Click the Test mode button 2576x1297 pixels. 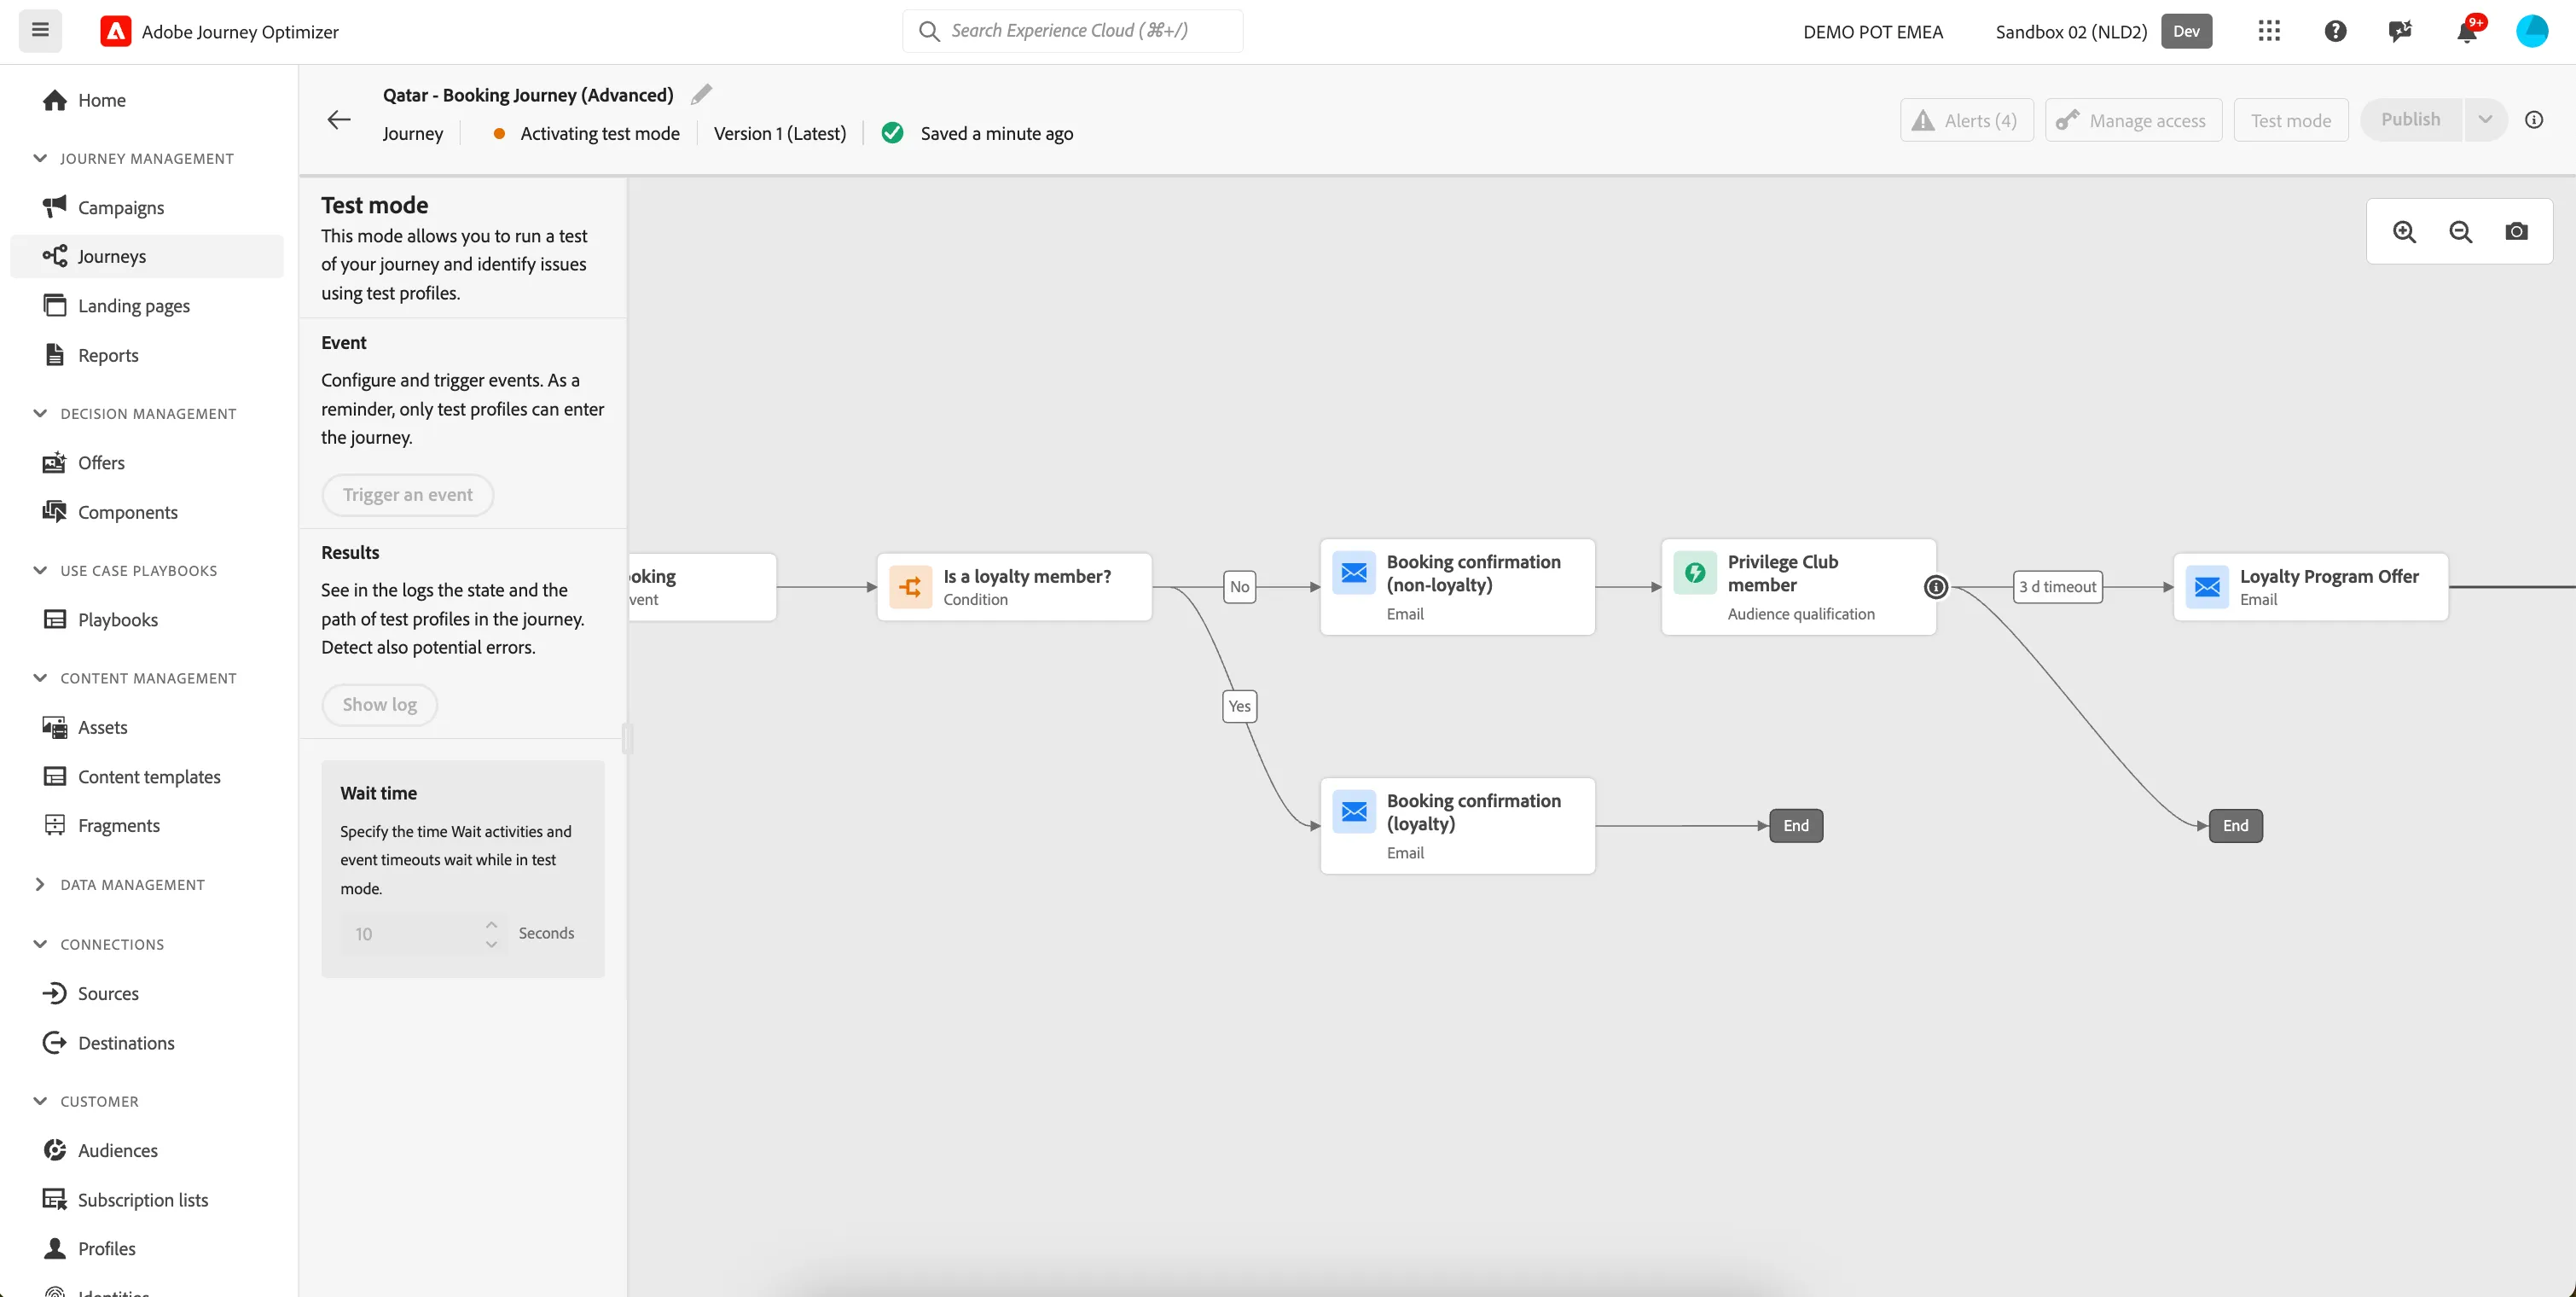[x=2290, y=120]
